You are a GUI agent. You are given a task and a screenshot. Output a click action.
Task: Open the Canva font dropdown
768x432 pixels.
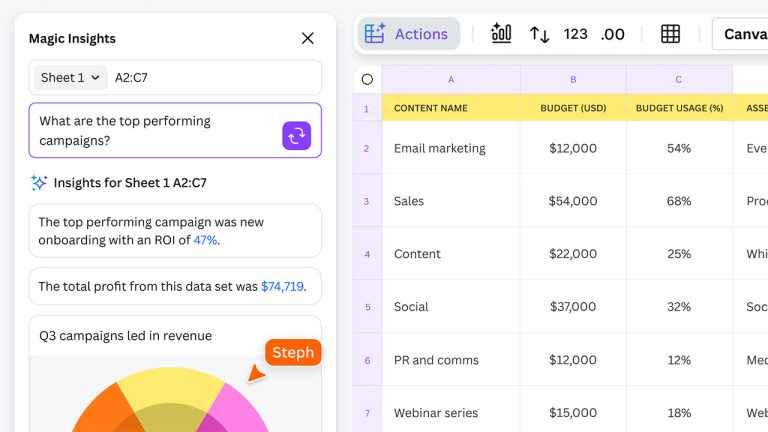click(742, 34)
